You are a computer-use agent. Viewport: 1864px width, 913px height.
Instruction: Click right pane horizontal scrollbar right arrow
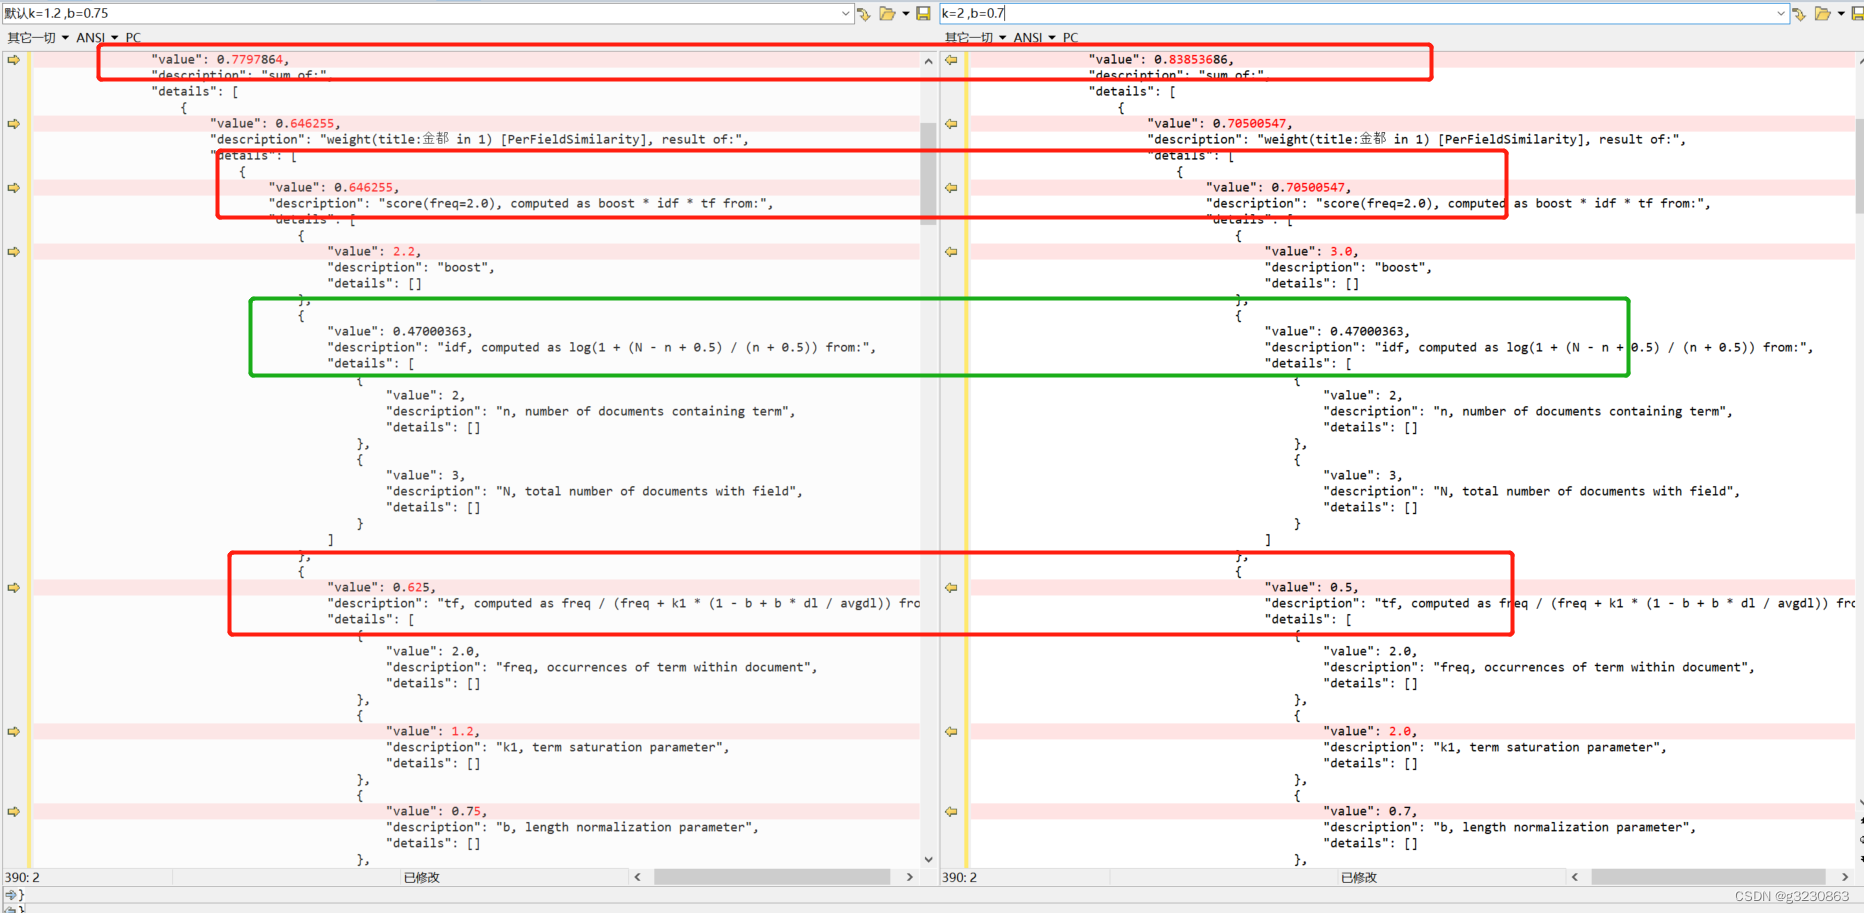click(x=1846, y=877)
